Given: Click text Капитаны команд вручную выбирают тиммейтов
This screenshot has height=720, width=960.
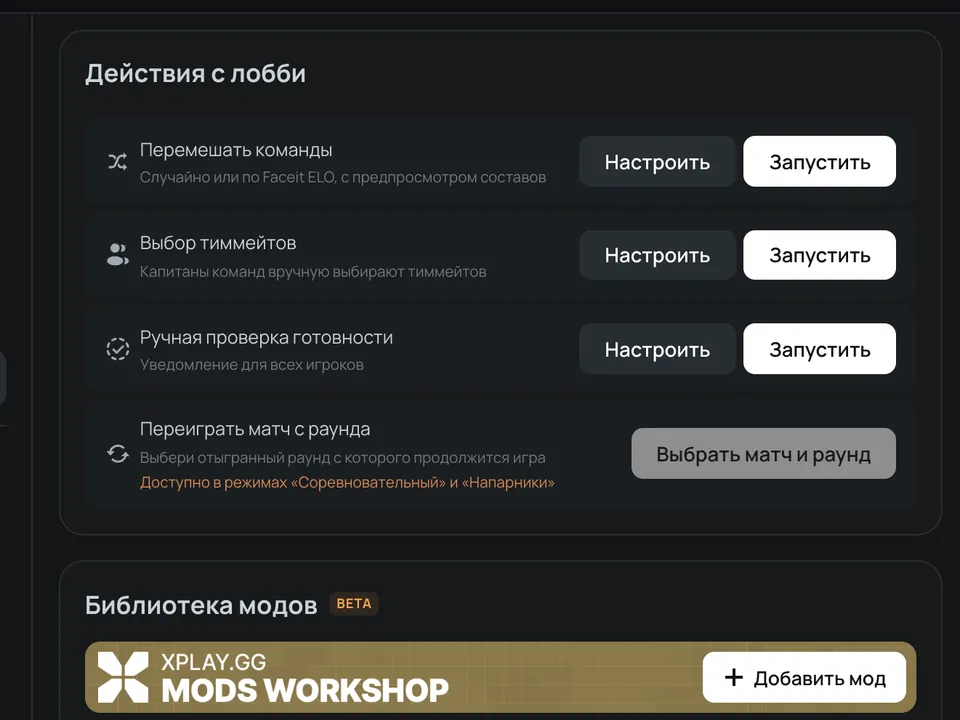Looking at the screenshot, I should [313, 272].
